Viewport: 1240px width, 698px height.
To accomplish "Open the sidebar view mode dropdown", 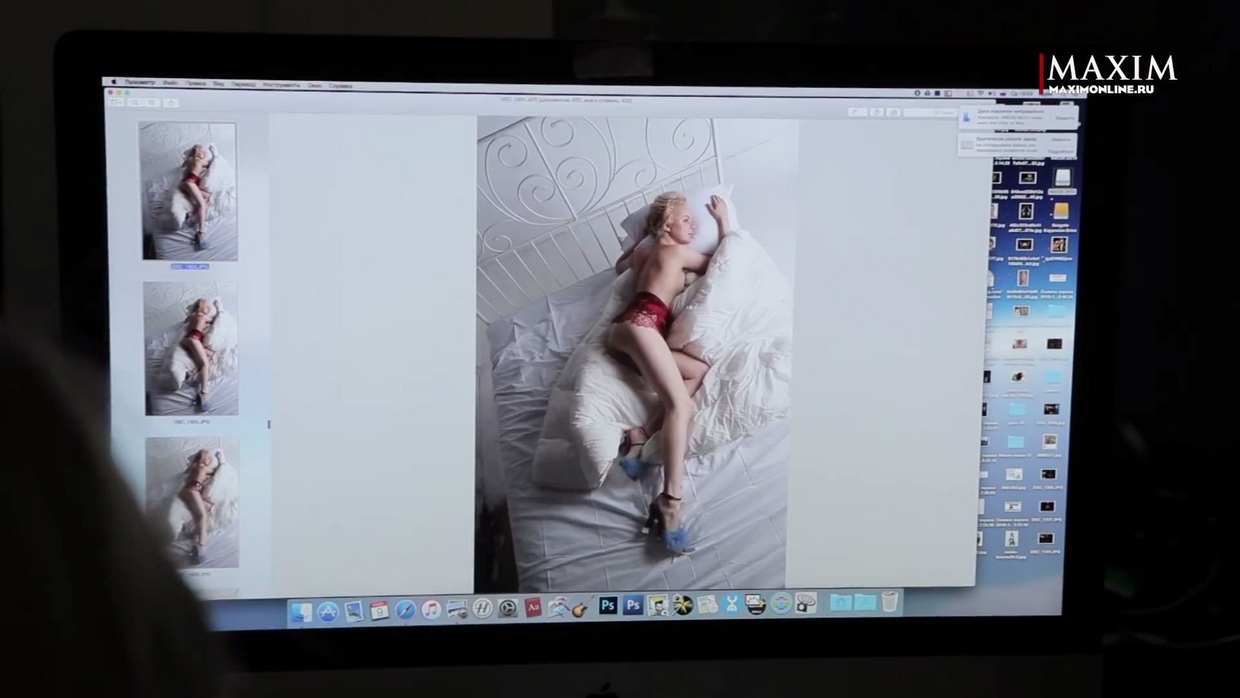I will (x=117, y=102).
